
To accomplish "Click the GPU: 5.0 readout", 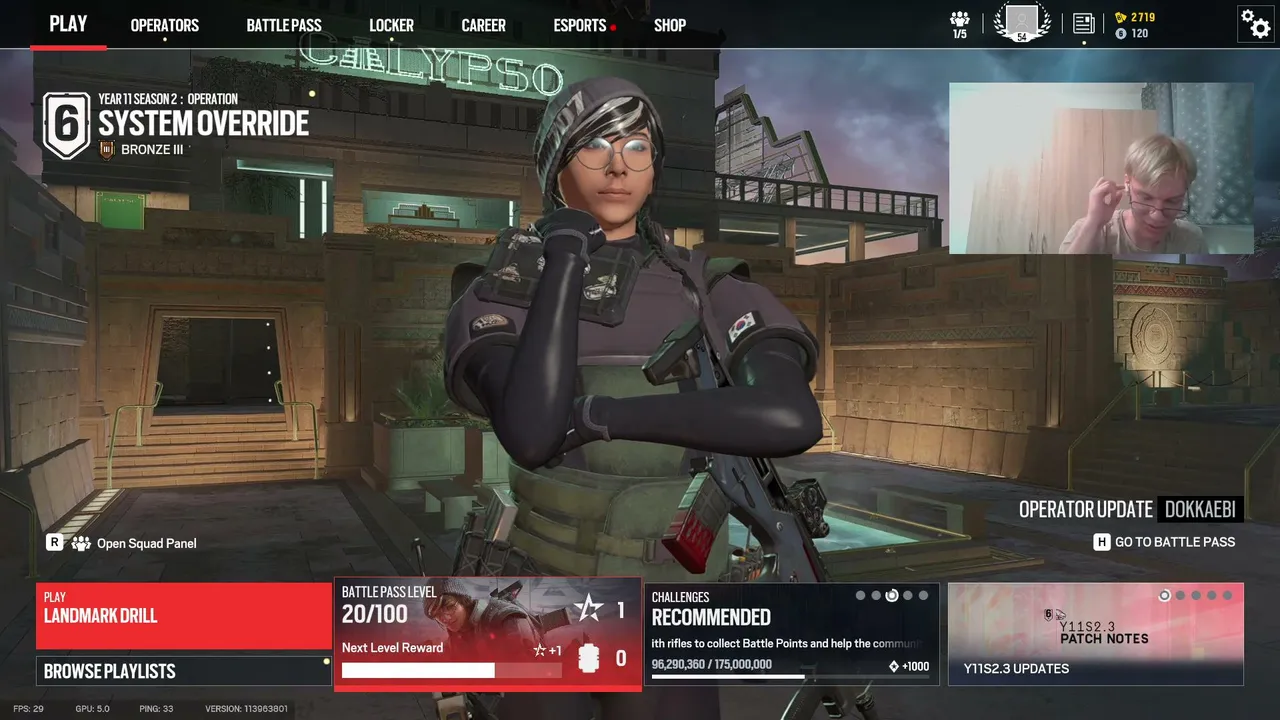I will [x=93, y=709].
